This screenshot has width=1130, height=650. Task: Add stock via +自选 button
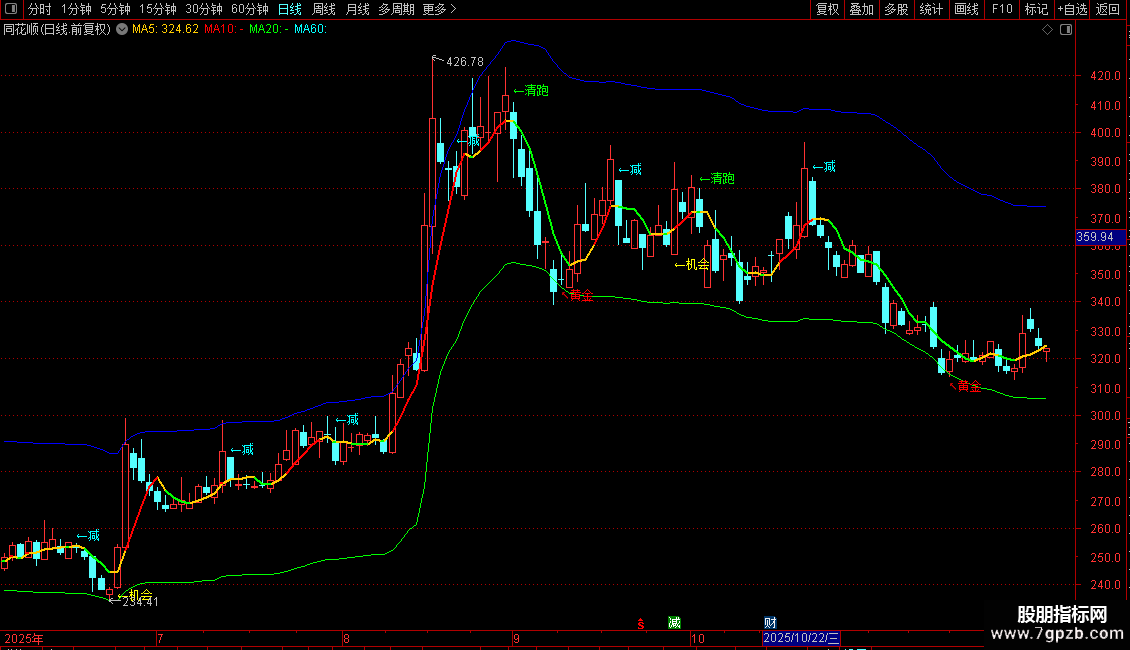tap(1072, 9)
